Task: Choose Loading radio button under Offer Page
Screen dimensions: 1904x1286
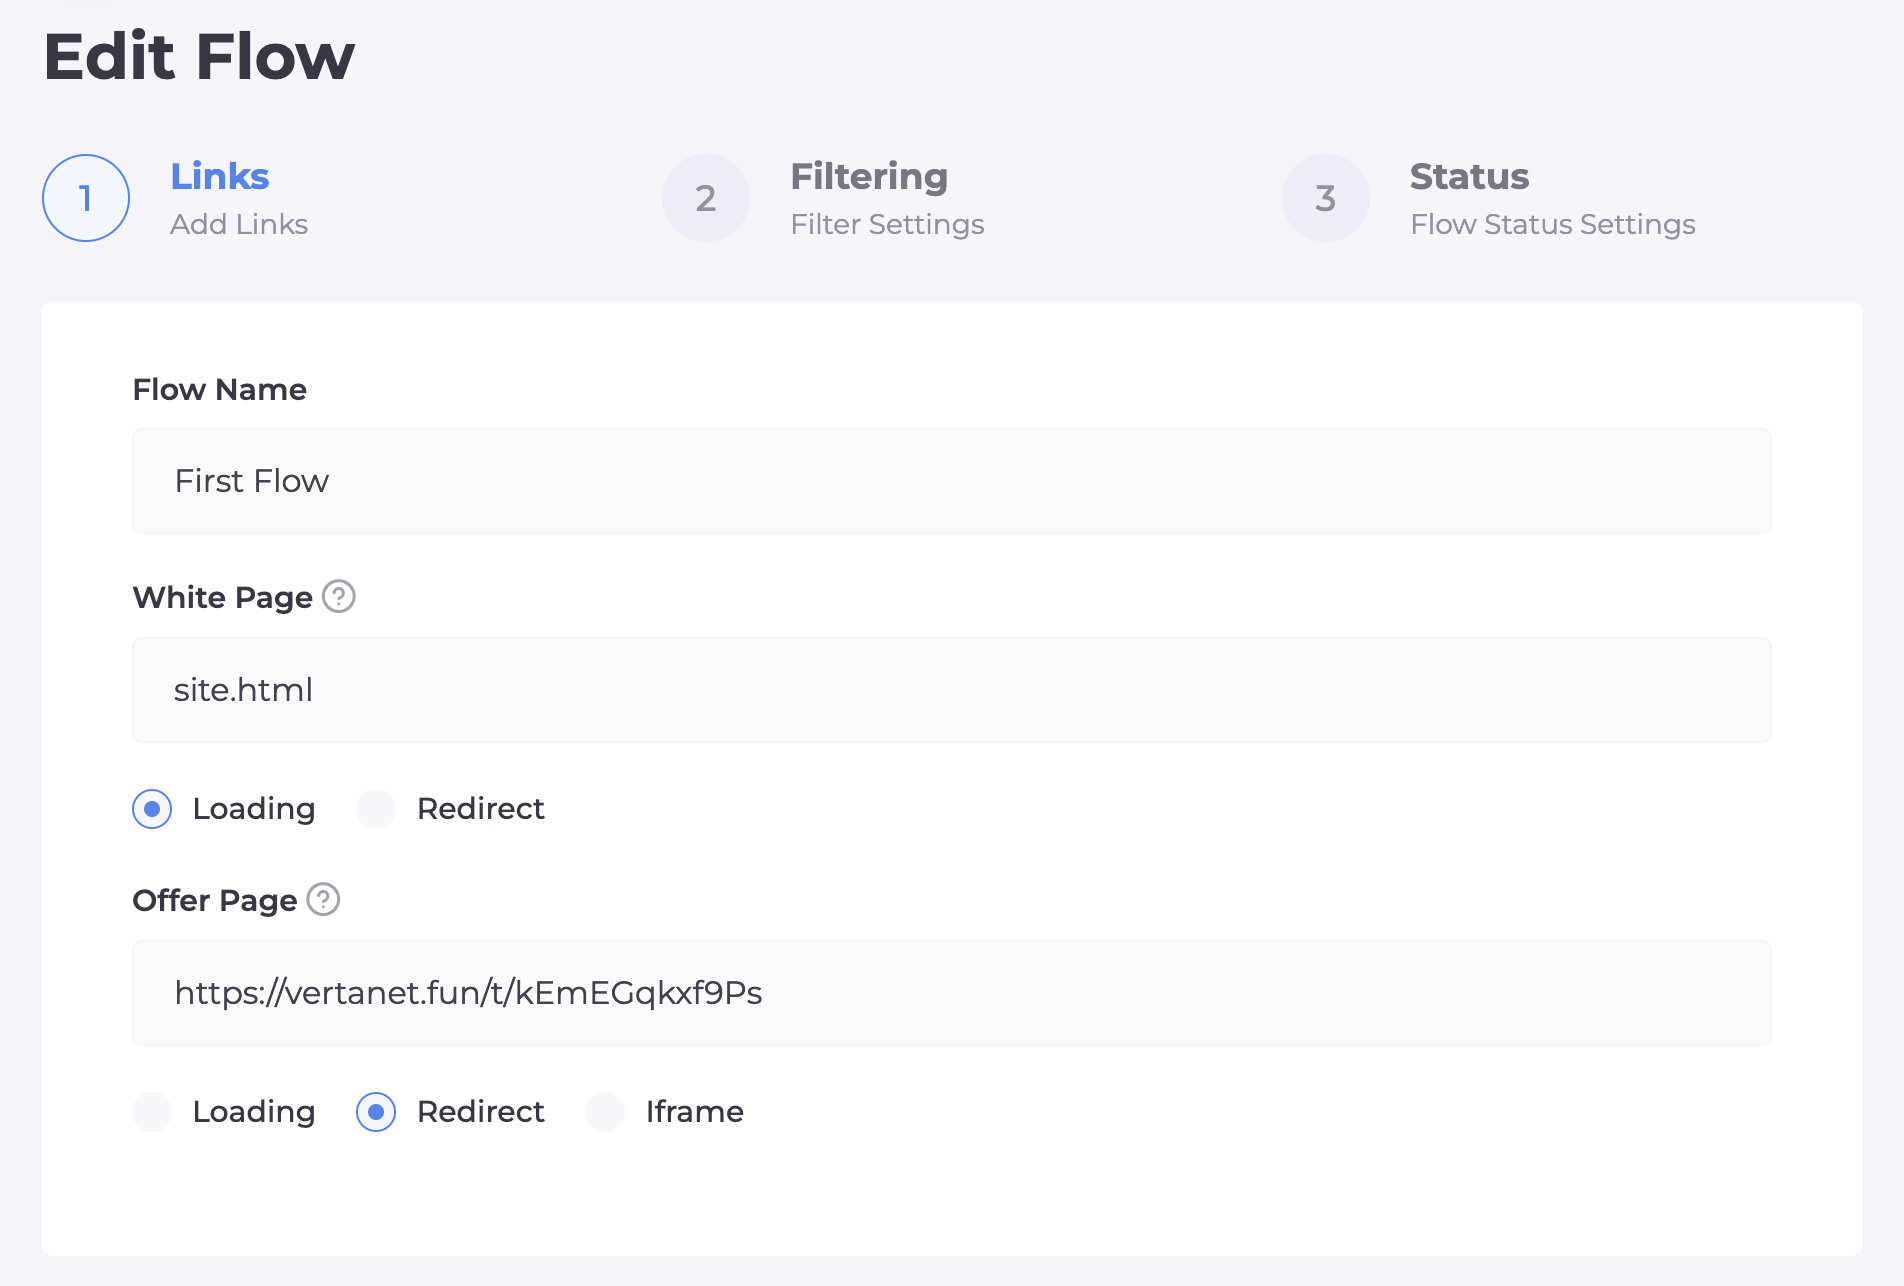Action: tap(152, 1111)
